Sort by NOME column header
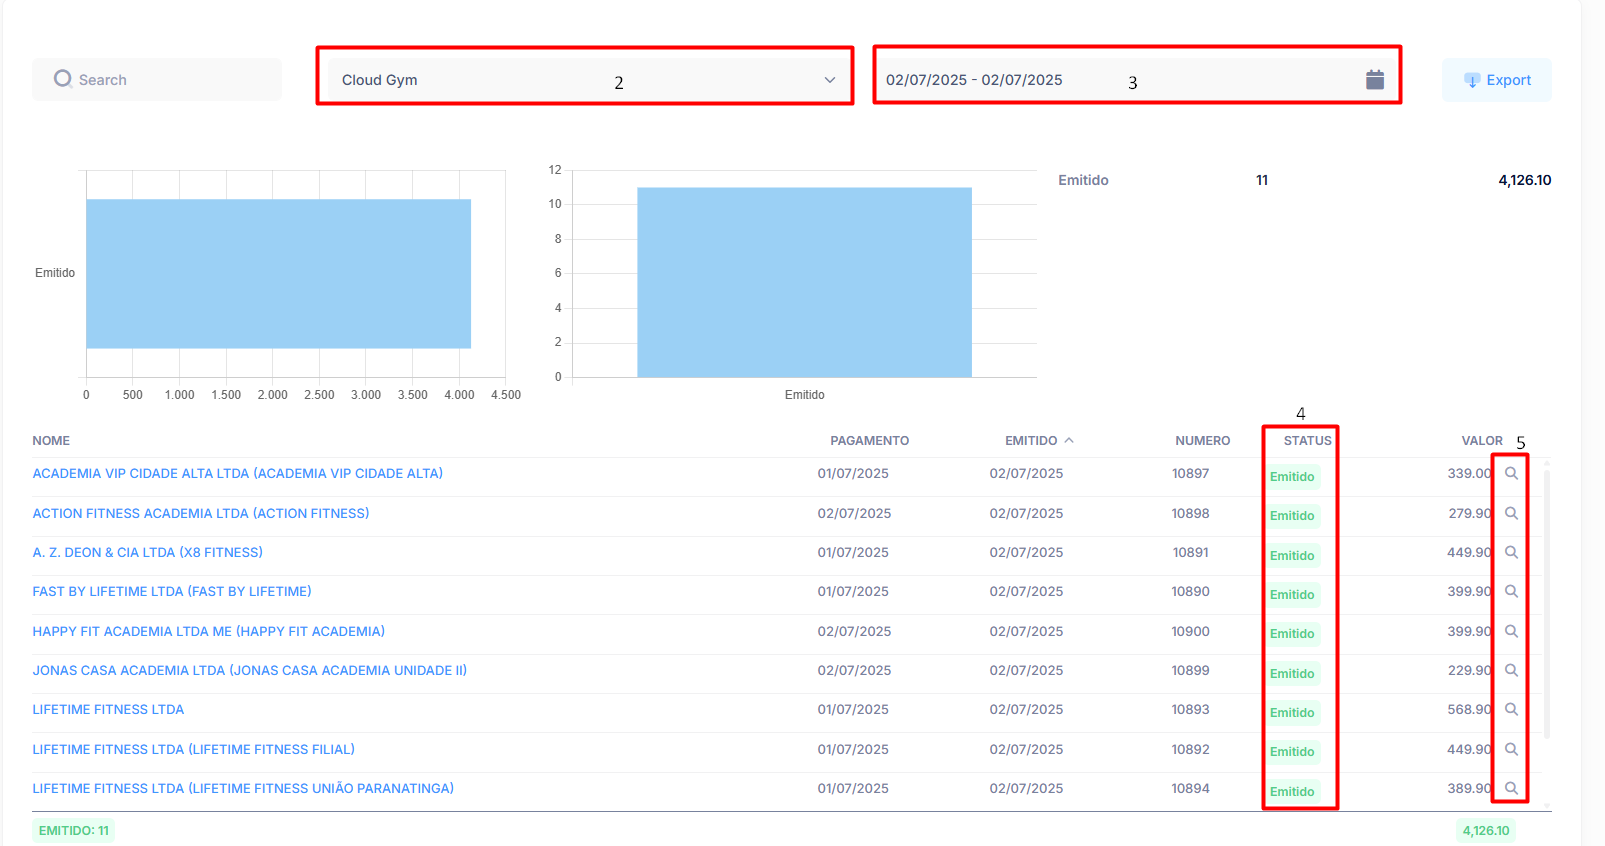The height and width of the screenshot is (846, 1605). tap(51, 441)
